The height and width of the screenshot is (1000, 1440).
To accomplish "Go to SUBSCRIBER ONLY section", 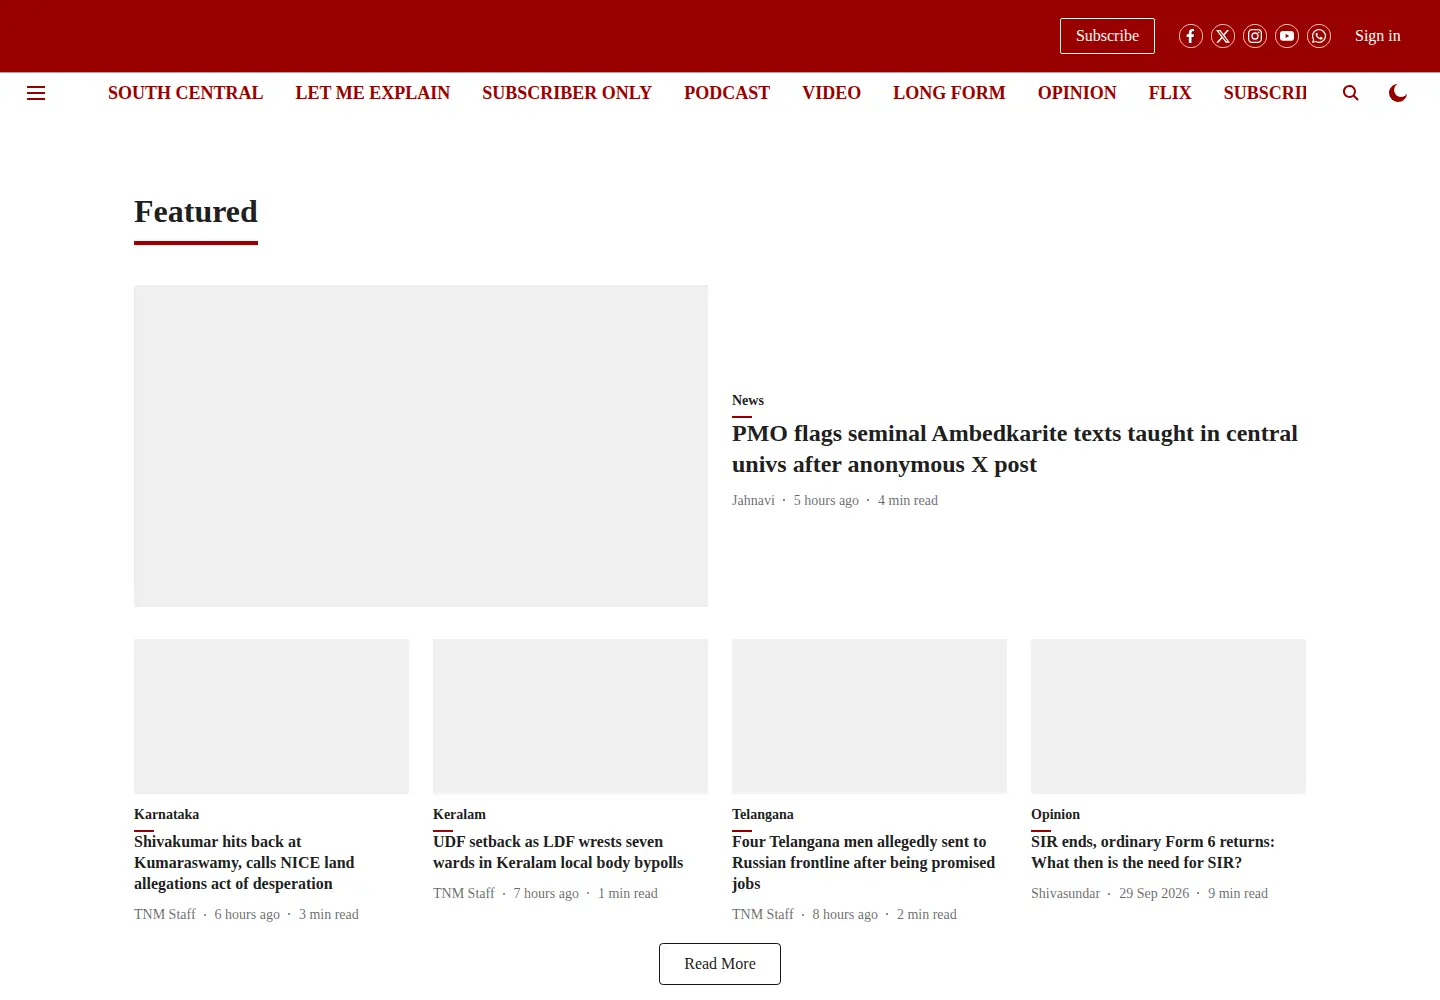I will (567, 93).
